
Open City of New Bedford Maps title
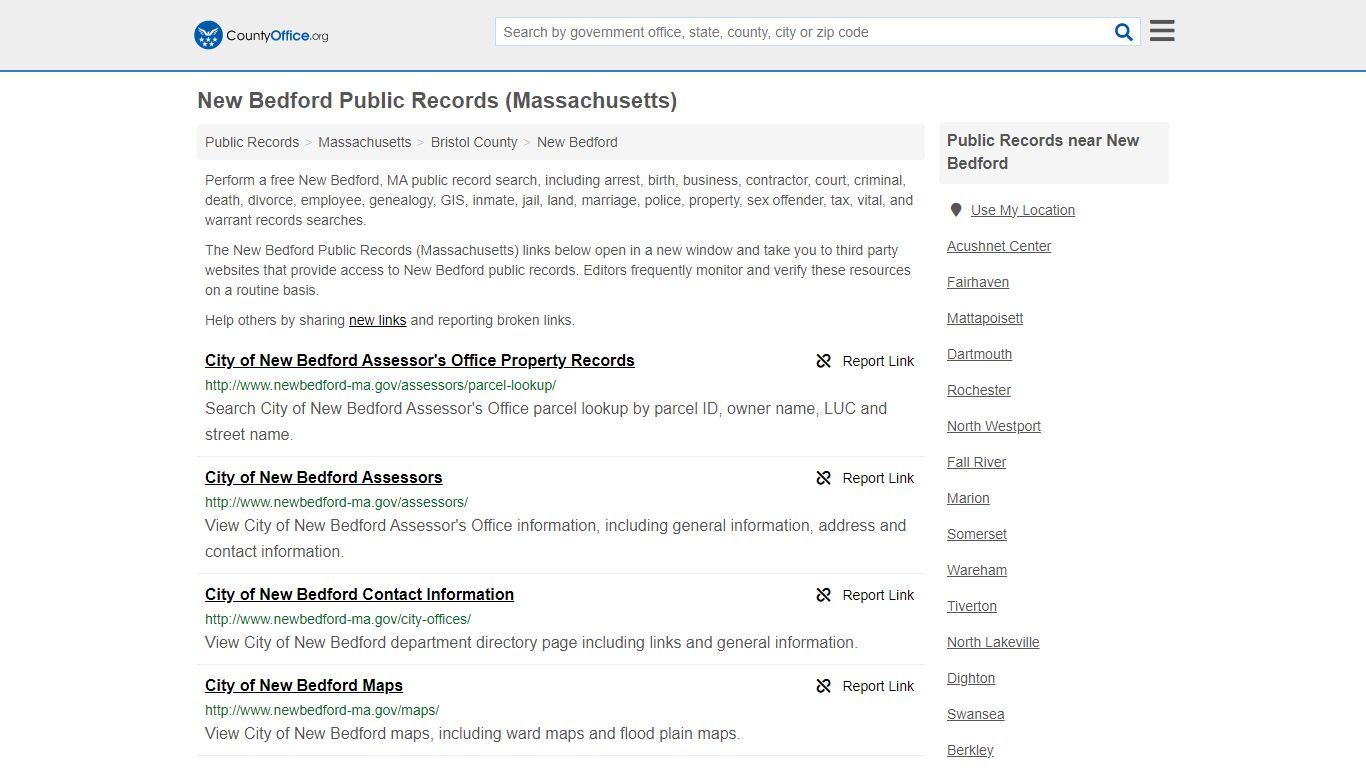coord(304,685)
